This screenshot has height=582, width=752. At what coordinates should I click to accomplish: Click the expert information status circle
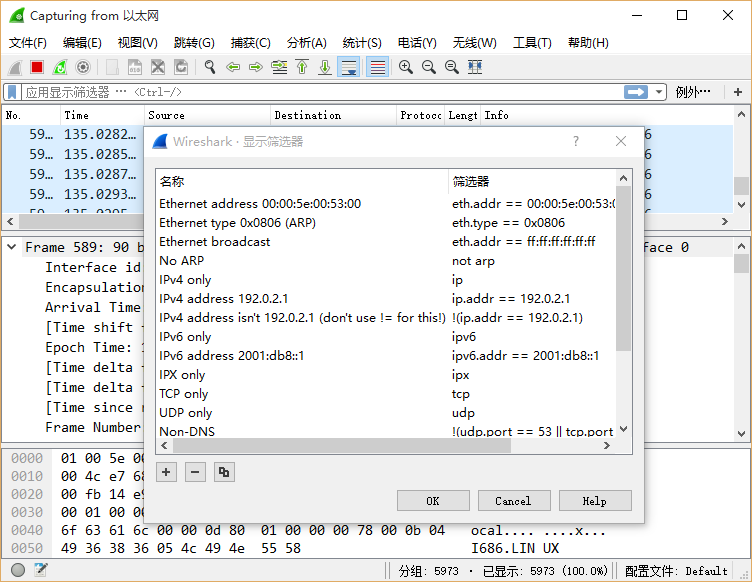pyautogui.click(x=18, y=570)
